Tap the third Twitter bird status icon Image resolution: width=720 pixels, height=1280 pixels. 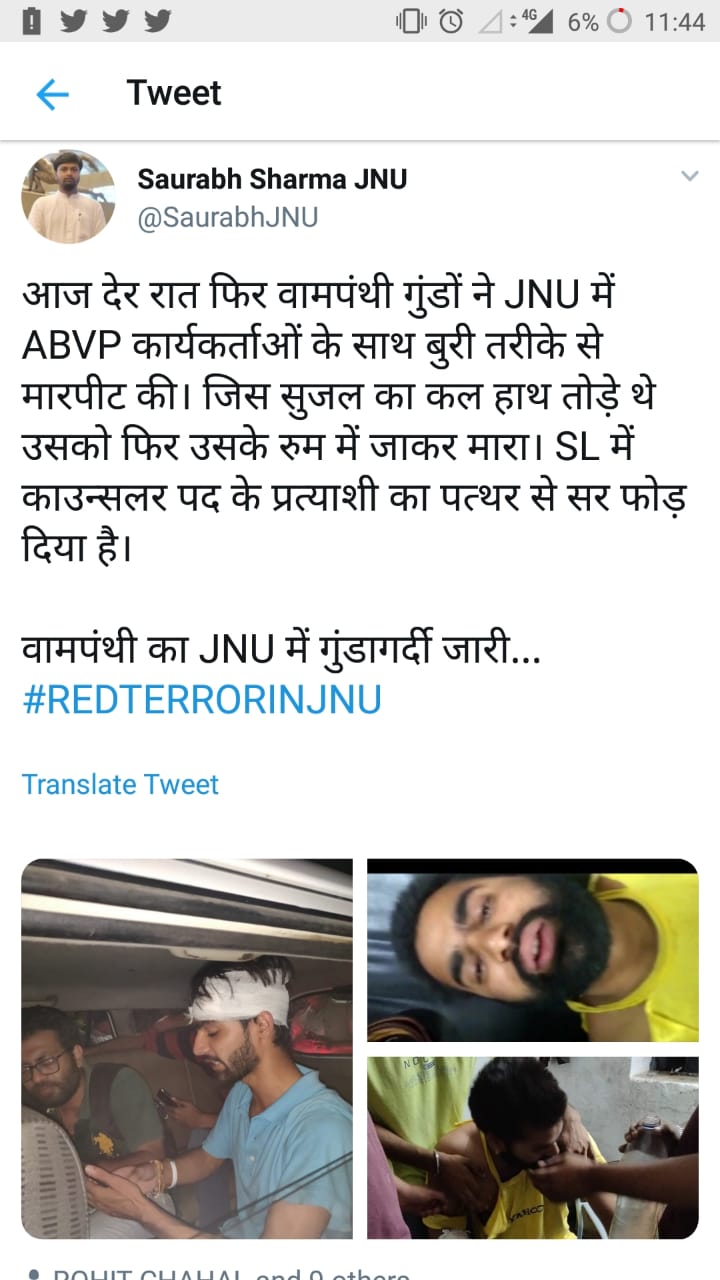click(x=156, y=21)
